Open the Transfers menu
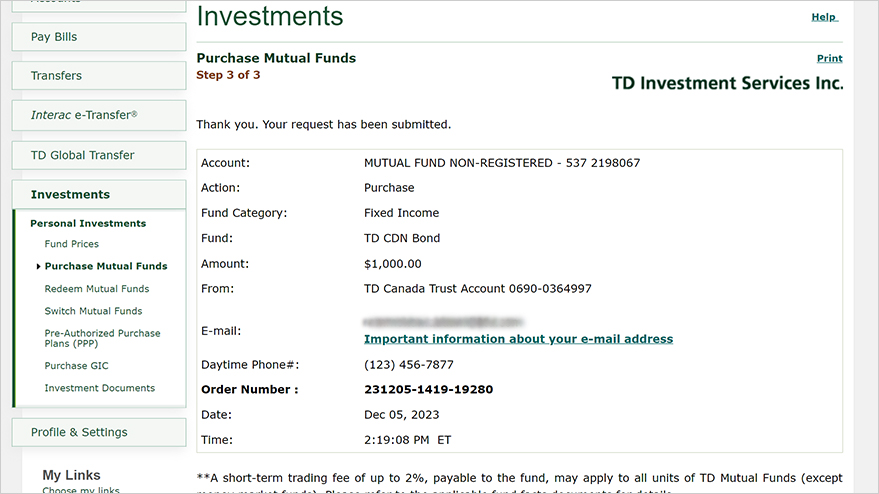The height and width of the screenshot is (494, 879). point(99,76)
